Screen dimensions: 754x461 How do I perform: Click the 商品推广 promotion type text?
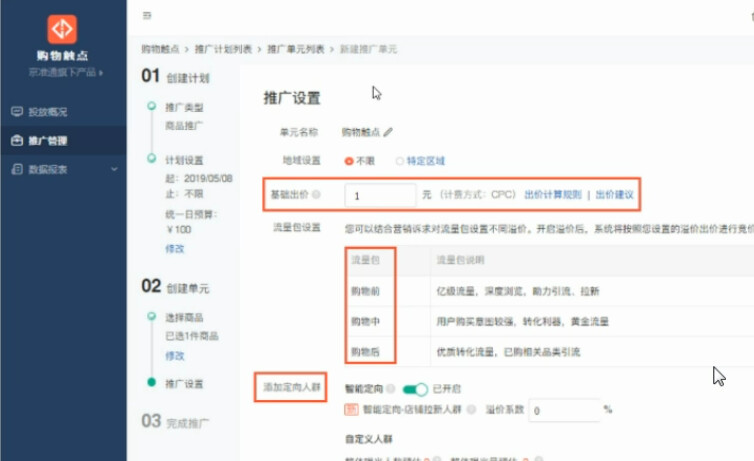pos(184,125)
